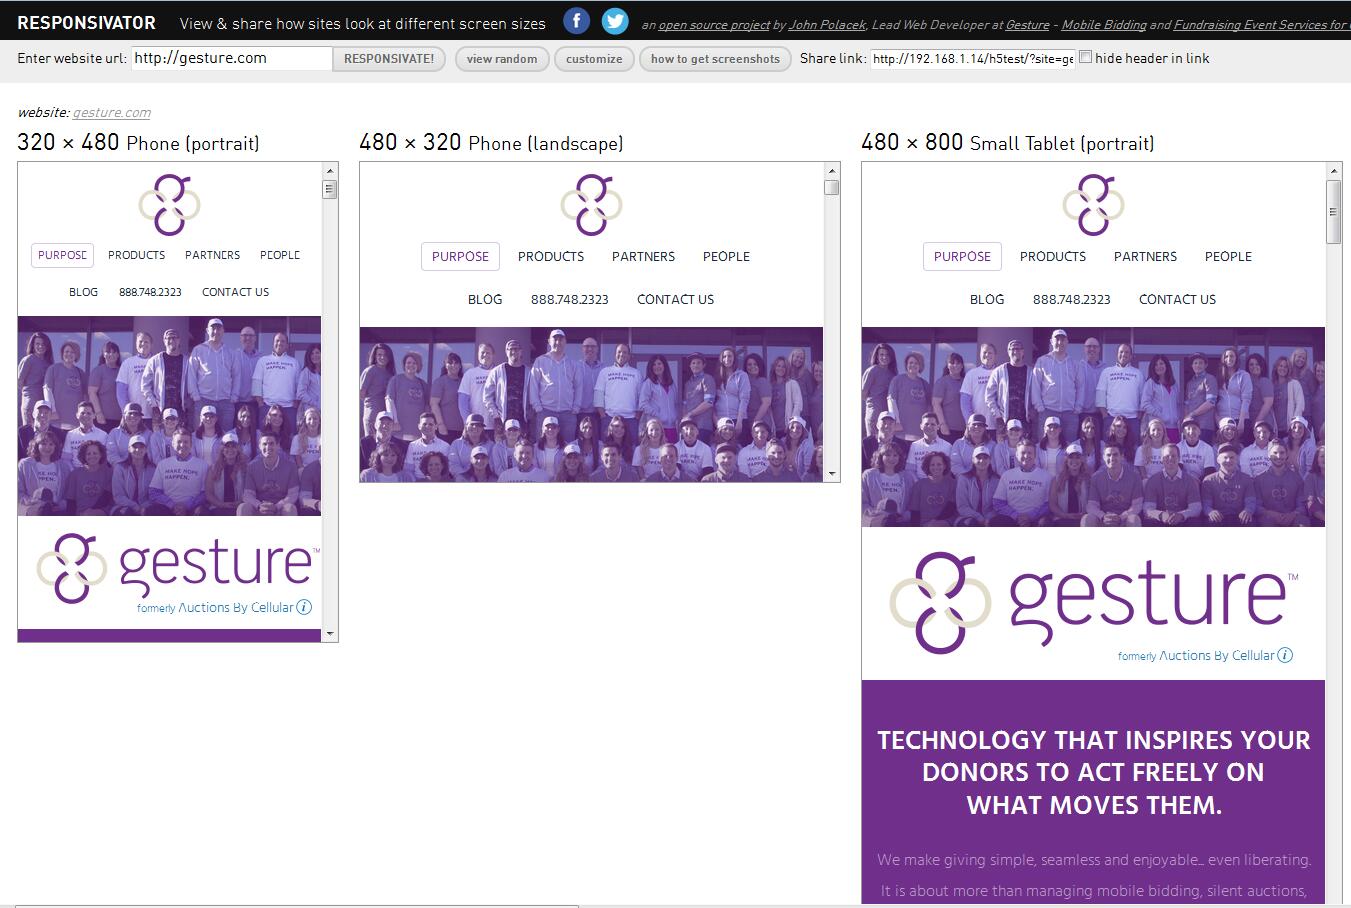Click info icon beside Auctions By Cellular in 320 × 480 phone preview
The image size is (1351, 908).
point(304,607)
